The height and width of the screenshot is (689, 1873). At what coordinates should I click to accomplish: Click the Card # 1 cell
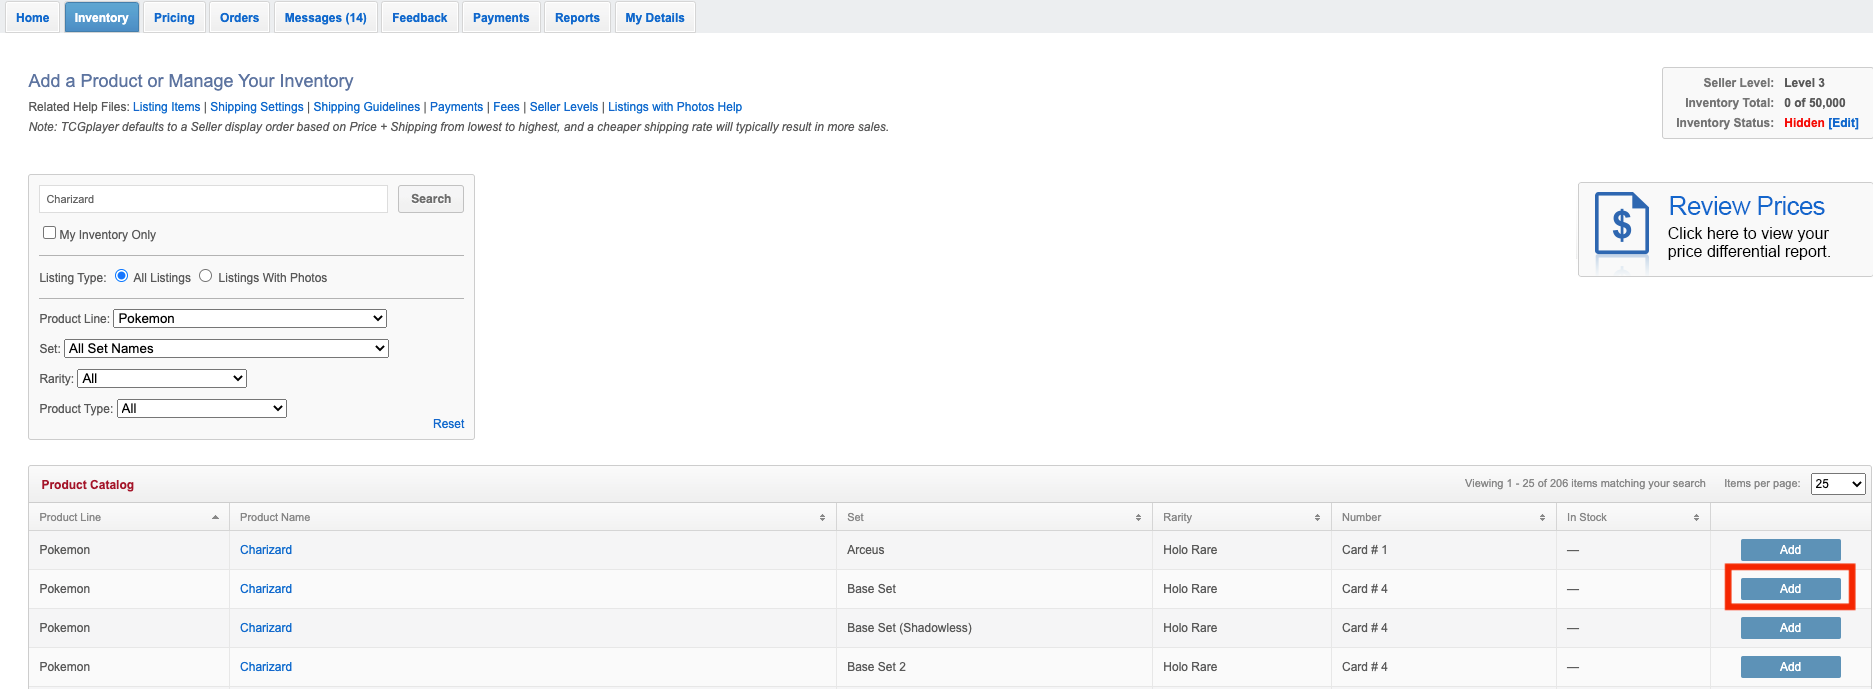coord(1443,550)
